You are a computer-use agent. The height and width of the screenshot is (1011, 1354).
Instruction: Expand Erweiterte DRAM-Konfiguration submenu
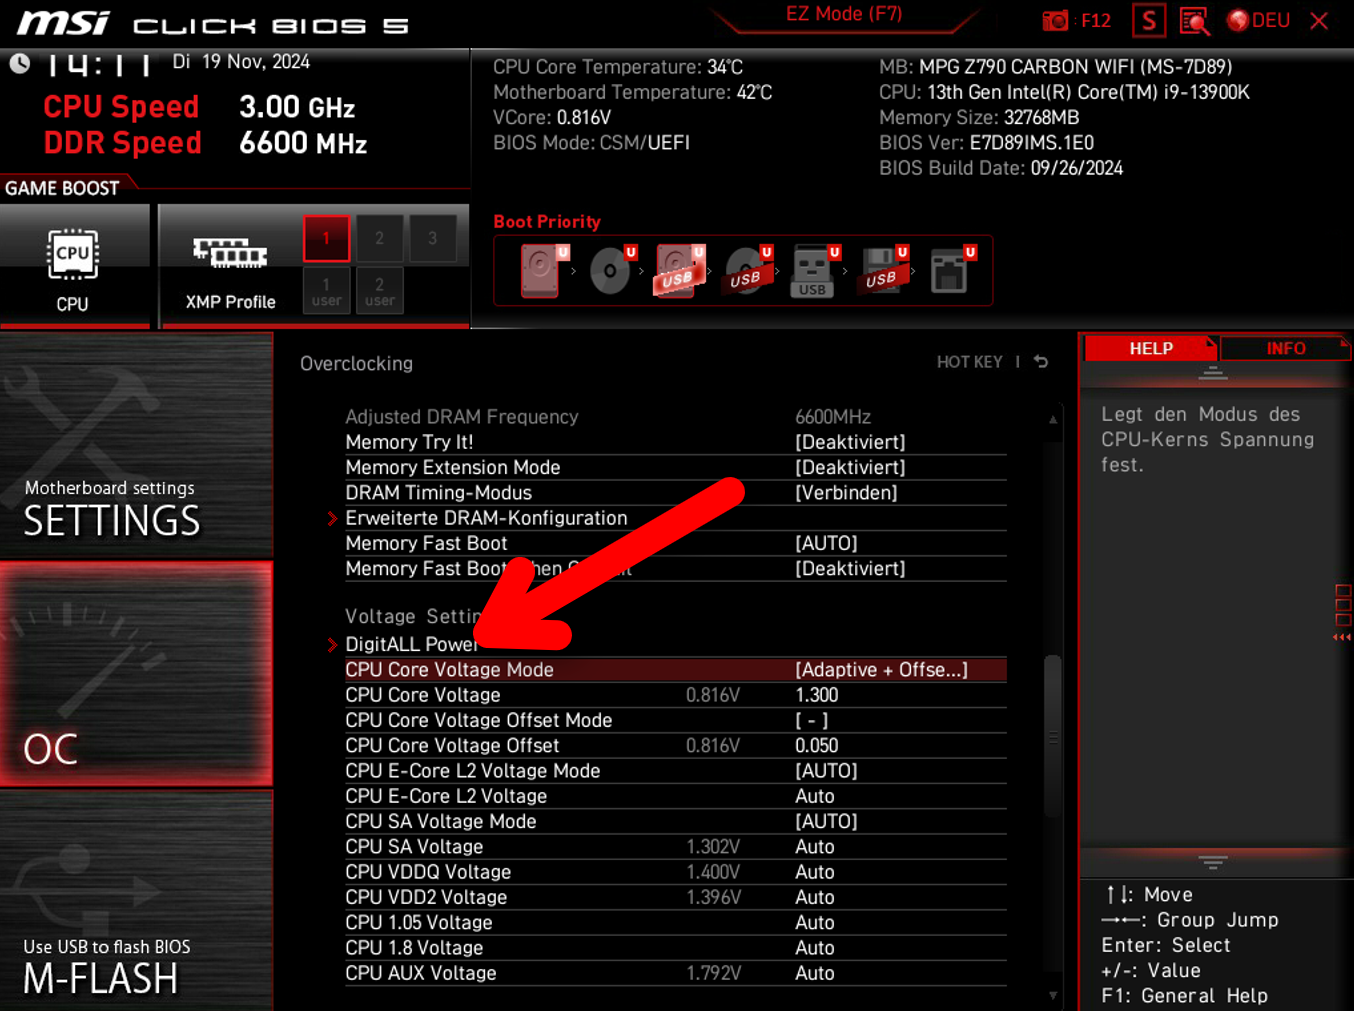486,518
